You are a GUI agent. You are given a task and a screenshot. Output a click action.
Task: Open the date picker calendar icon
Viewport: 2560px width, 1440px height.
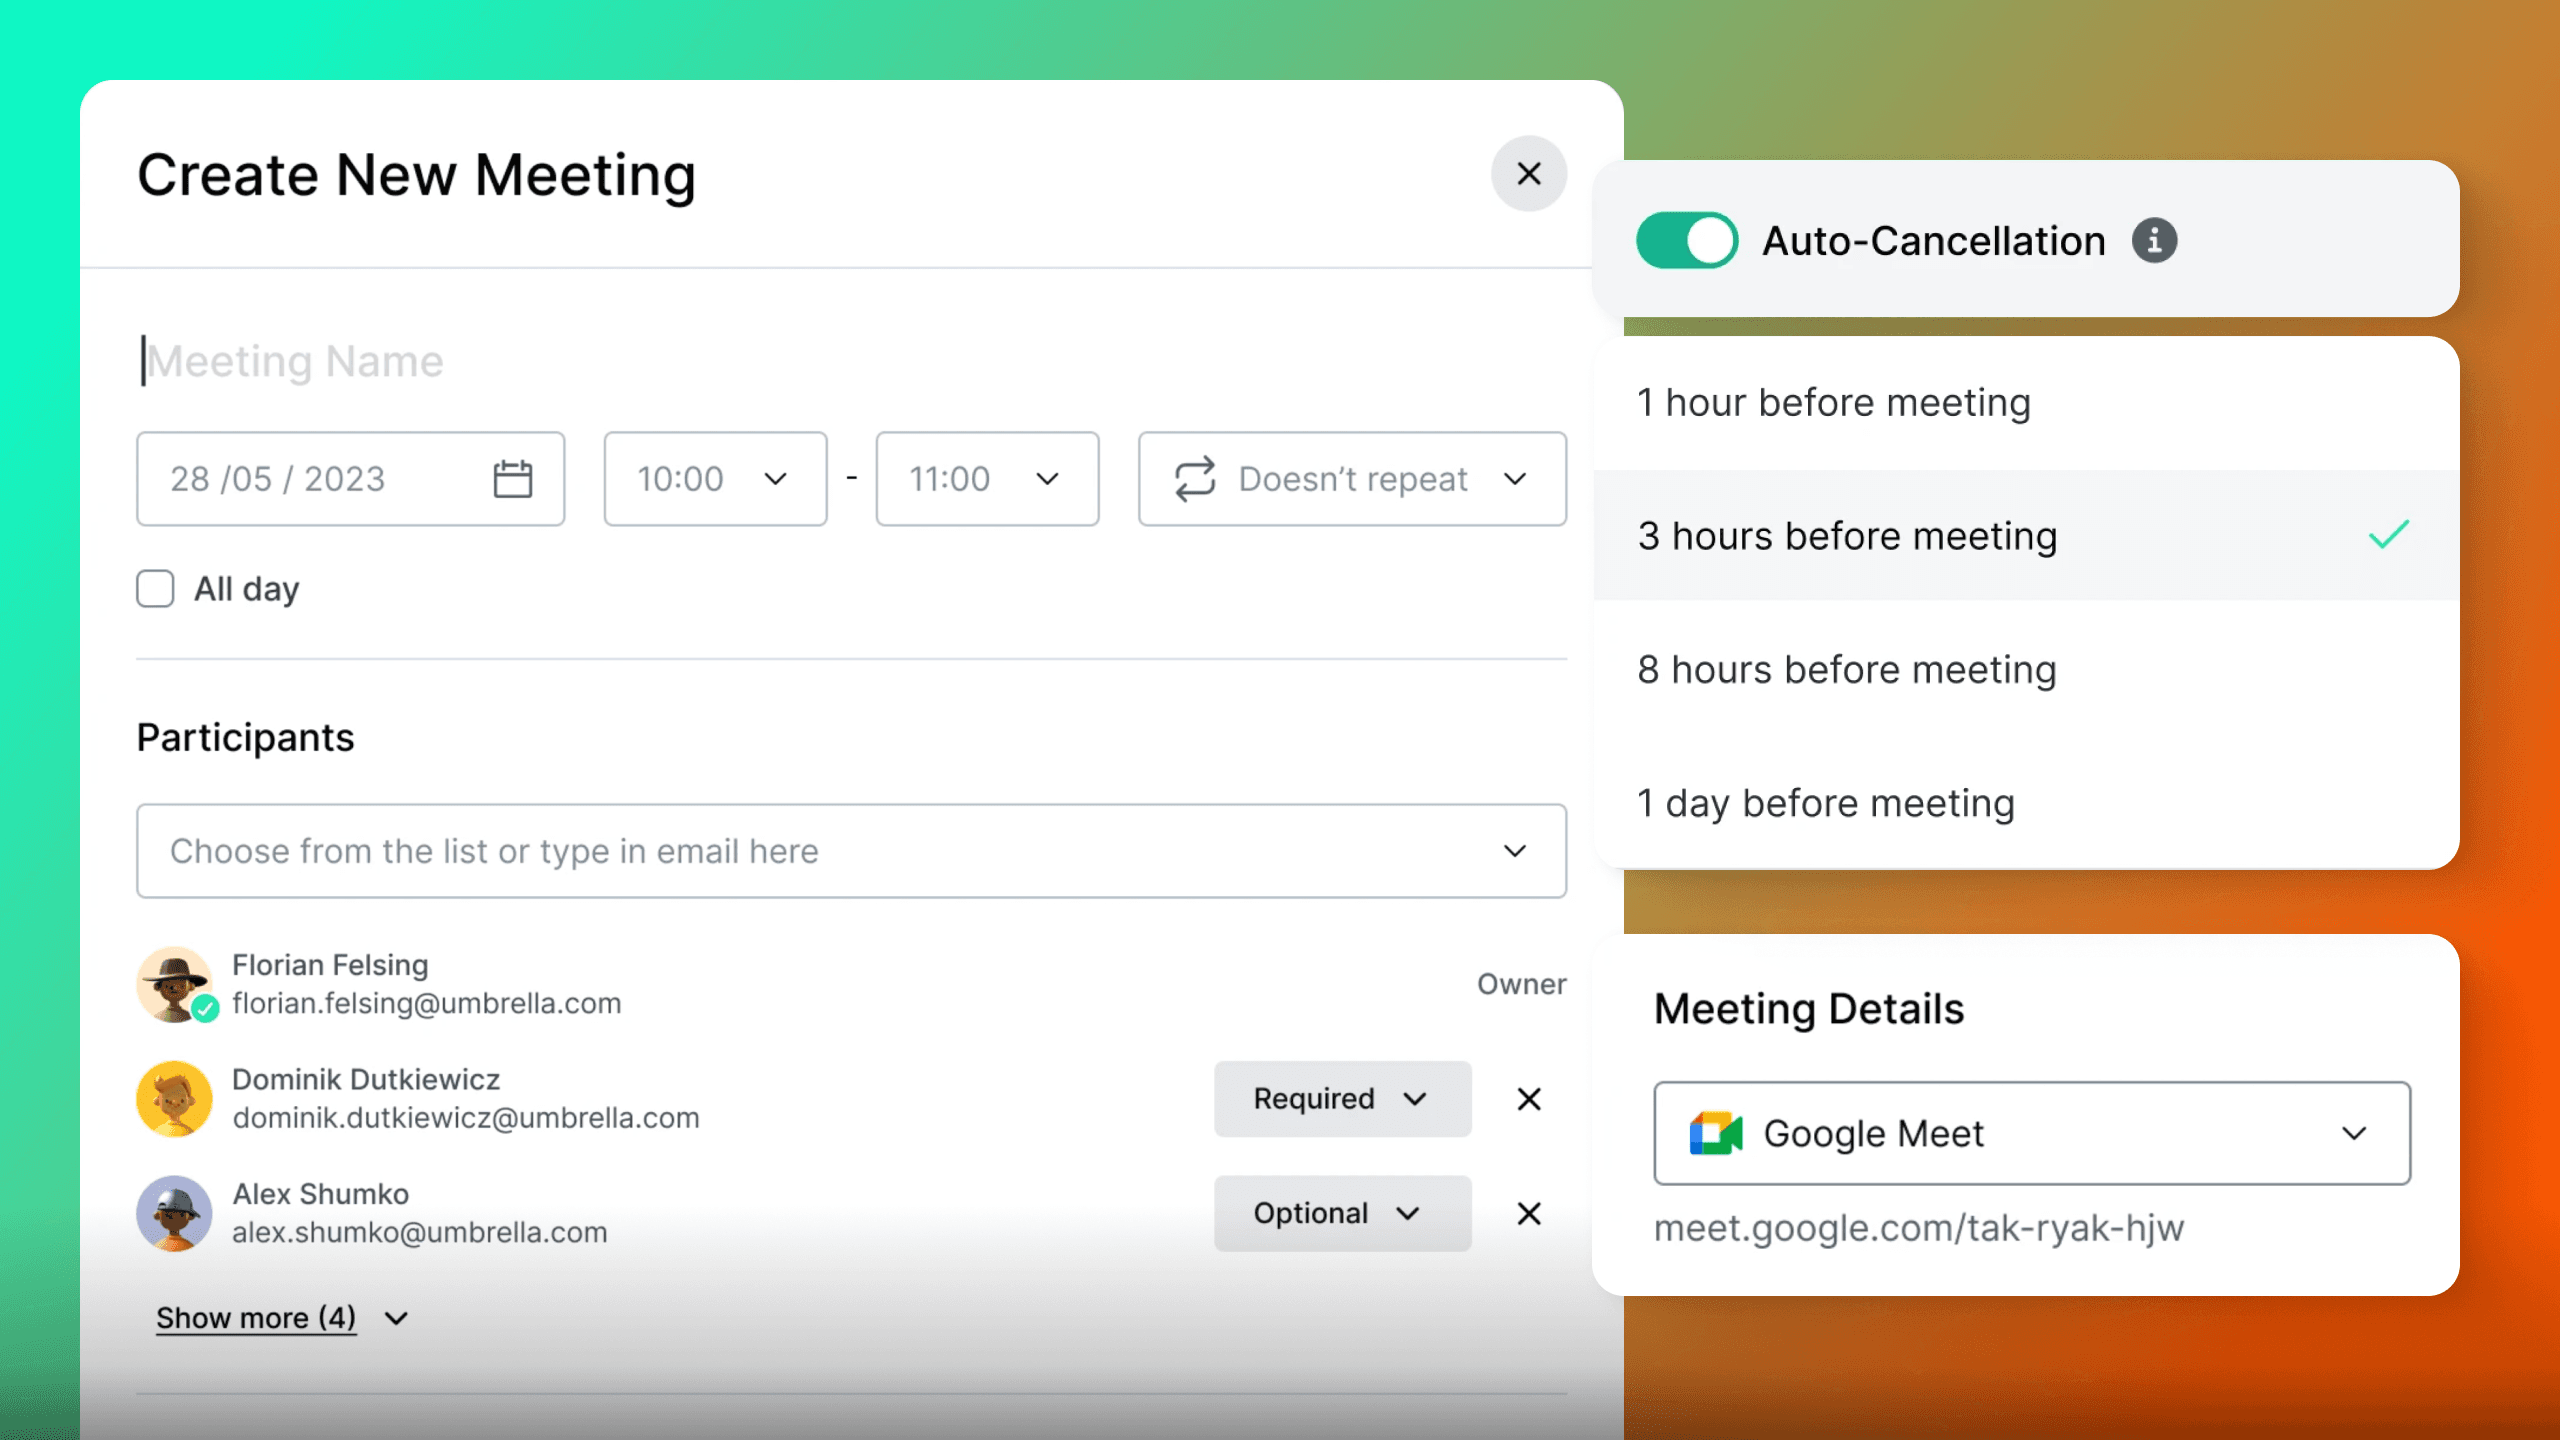coord(514,479)
